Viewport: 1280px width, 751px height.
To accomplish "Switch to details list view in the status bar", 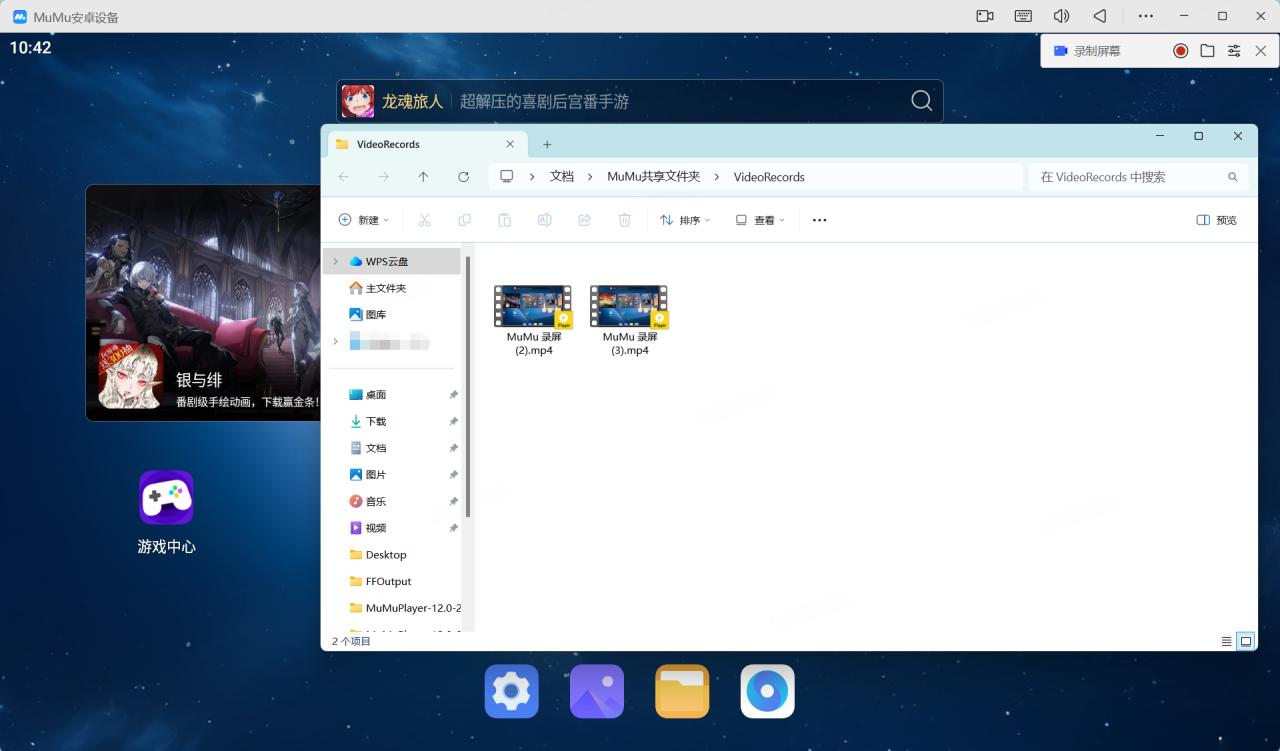I will click(1226, 642).
